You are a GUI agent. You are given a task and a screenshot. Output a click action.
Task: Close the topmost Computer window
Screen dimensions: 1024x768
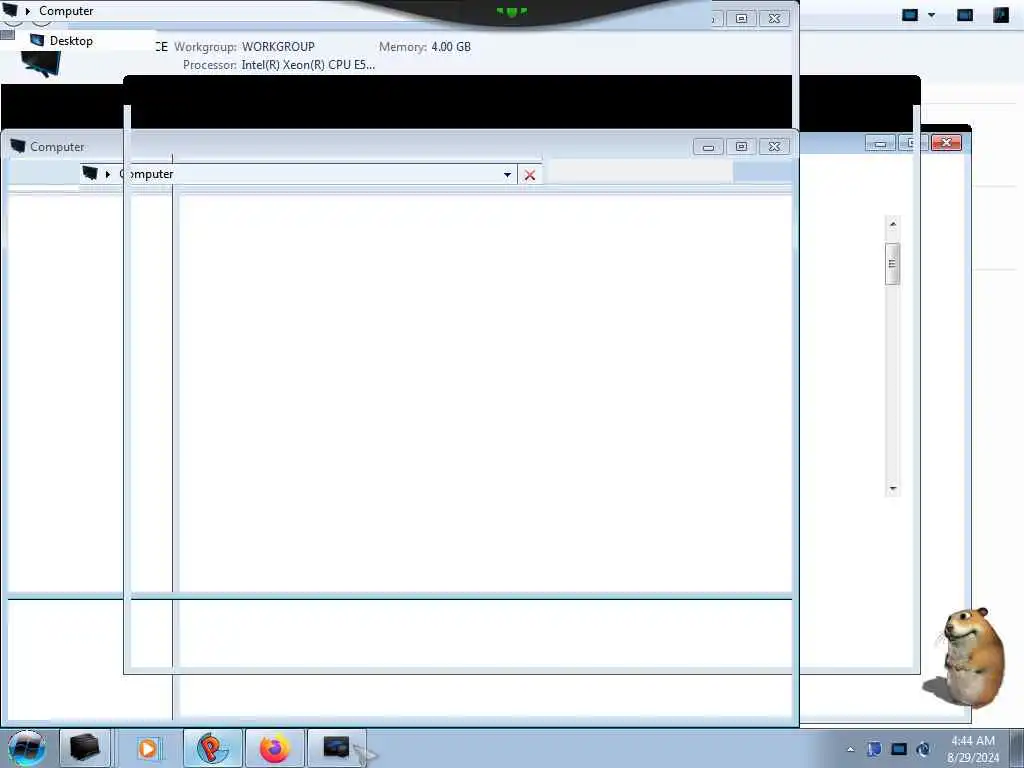tap(775, 19)
